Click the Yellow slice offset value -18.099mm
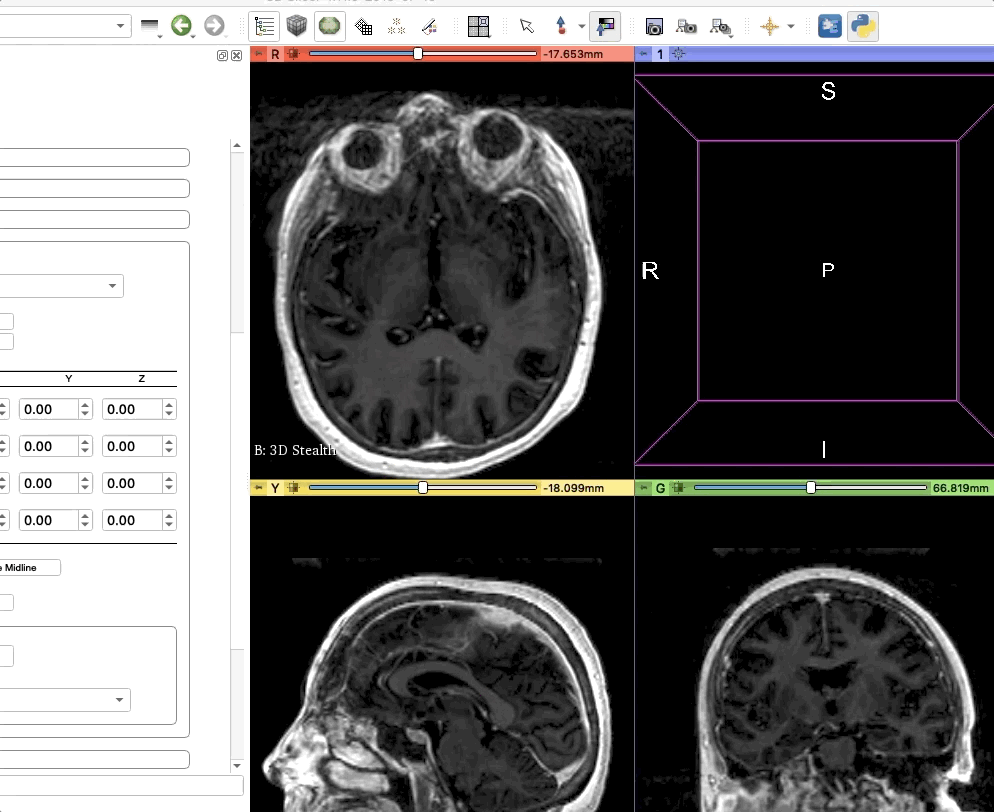The image size is (994, 812). pos(574,487)
